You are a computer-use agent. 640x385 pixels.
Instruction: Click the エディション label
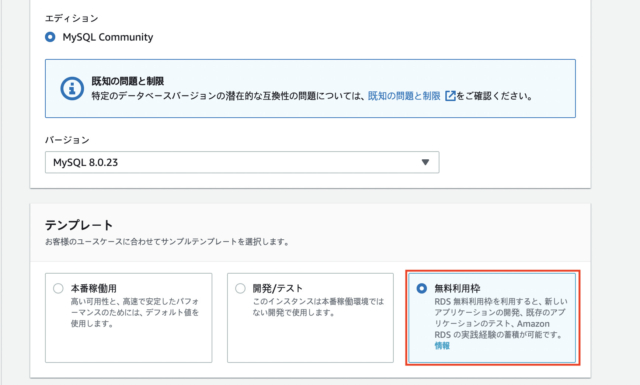tap(71, 18)
